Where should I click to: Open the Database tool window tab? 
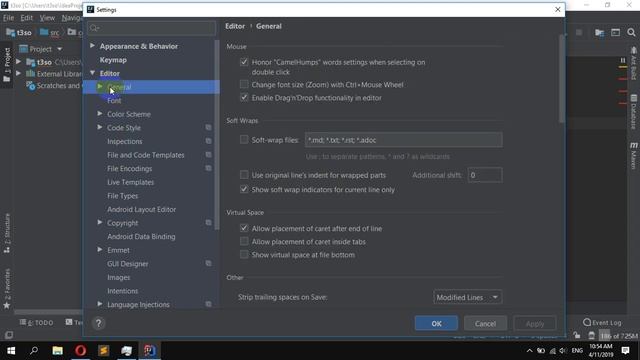tap(633, 111)
